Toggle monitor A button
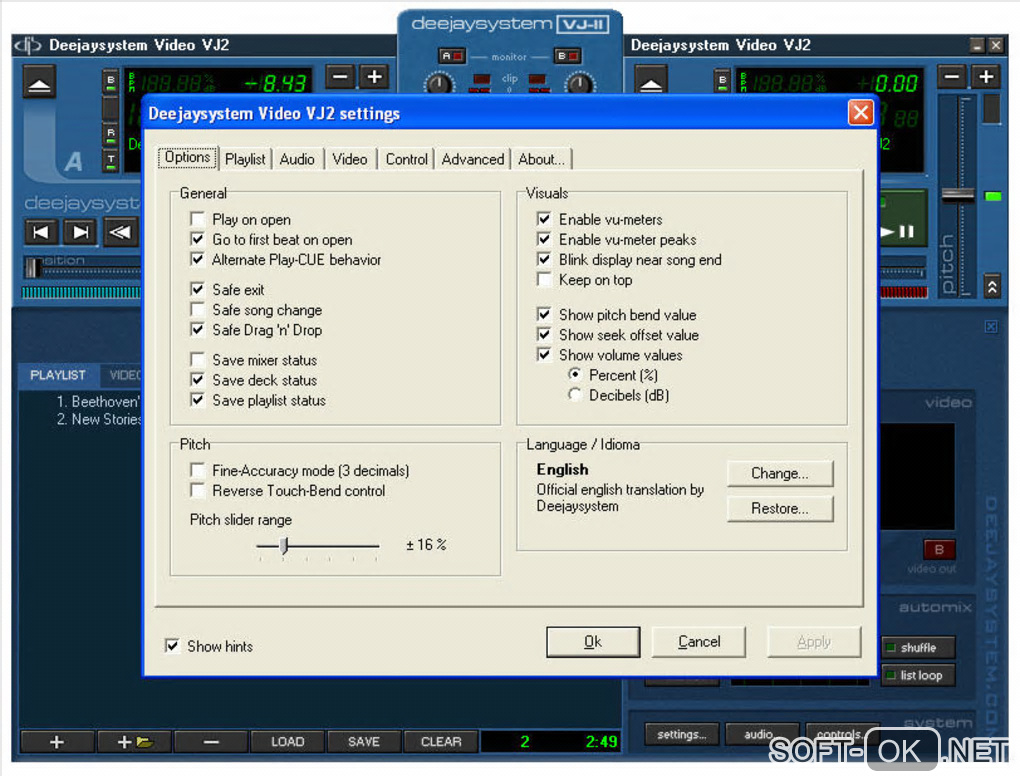Image resolution: width=1020 pixels, height=776 pixels. pos(451,57)
